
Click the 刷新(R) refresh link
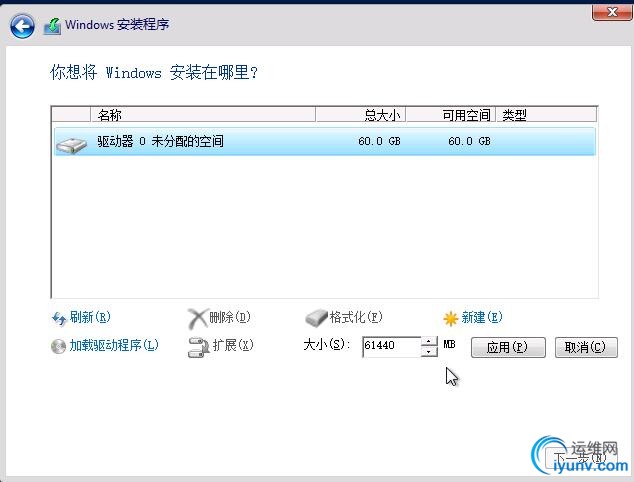90,317
